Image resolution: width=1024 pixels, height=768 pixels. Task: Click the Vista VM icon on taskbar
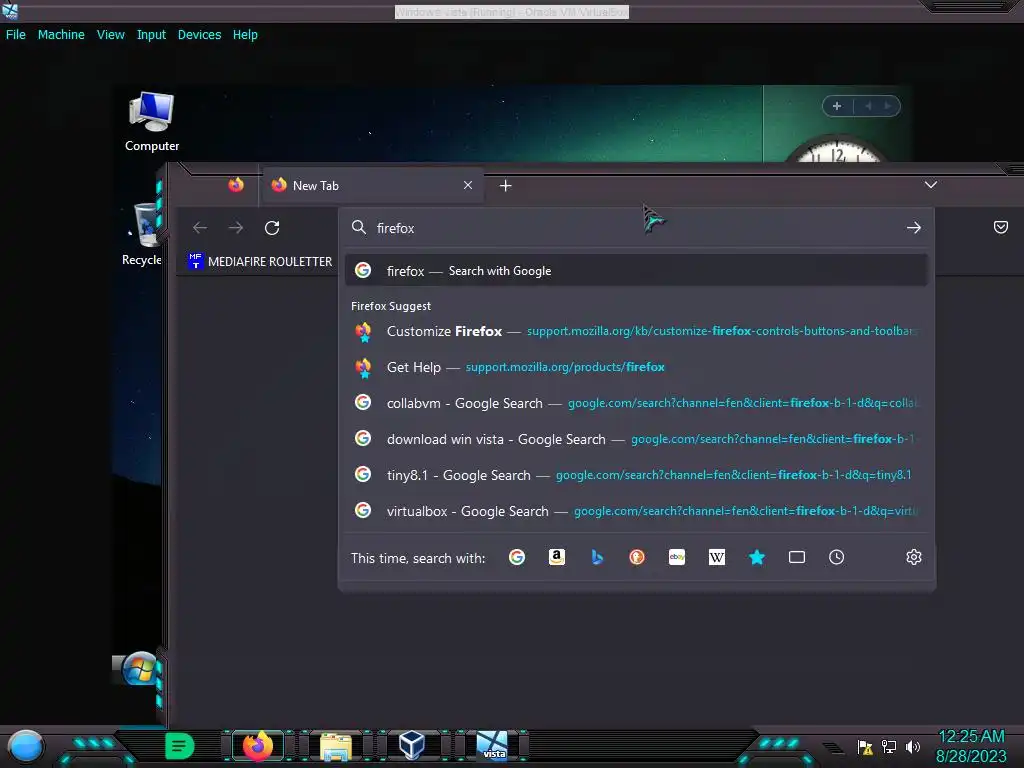(492, 746)
